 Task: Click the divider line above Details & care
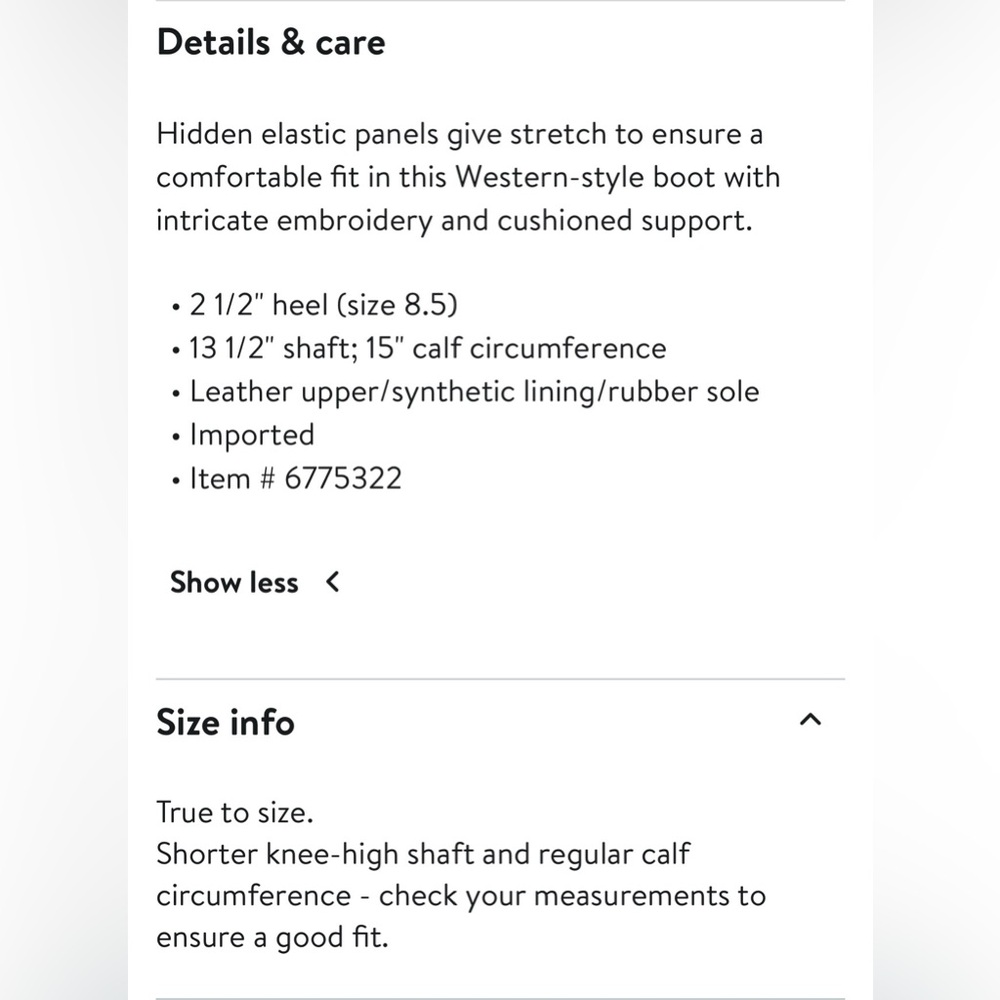pyautogui.click(x=501, y=1)
